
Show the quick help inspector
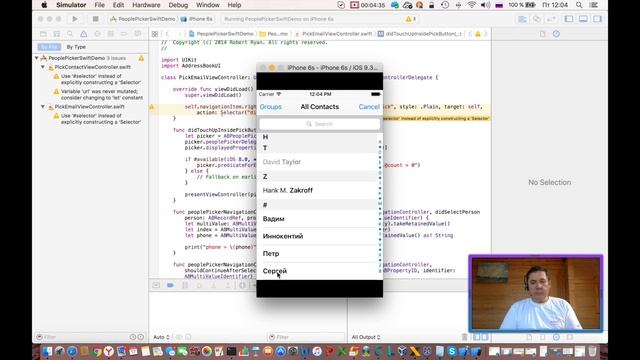tap(556, 34)
